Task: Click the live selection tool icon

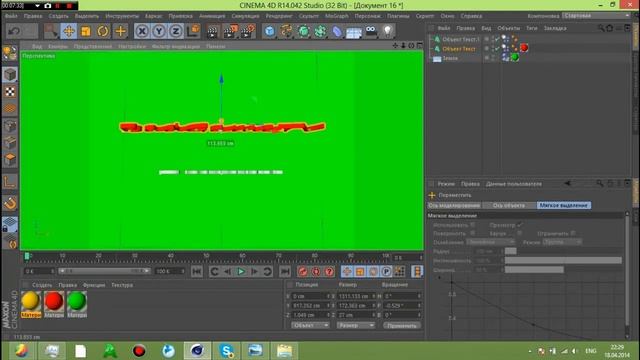Action: 51,31
